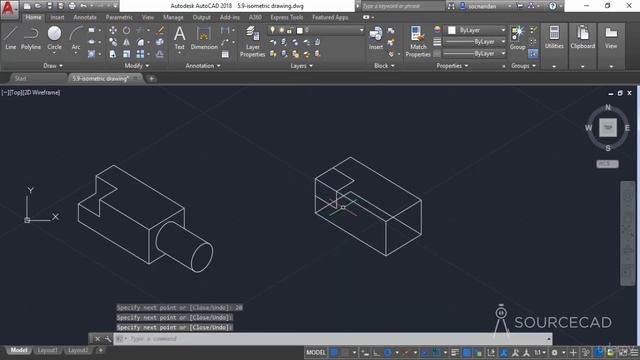Click the MODEL status bar button

[316, 353]
